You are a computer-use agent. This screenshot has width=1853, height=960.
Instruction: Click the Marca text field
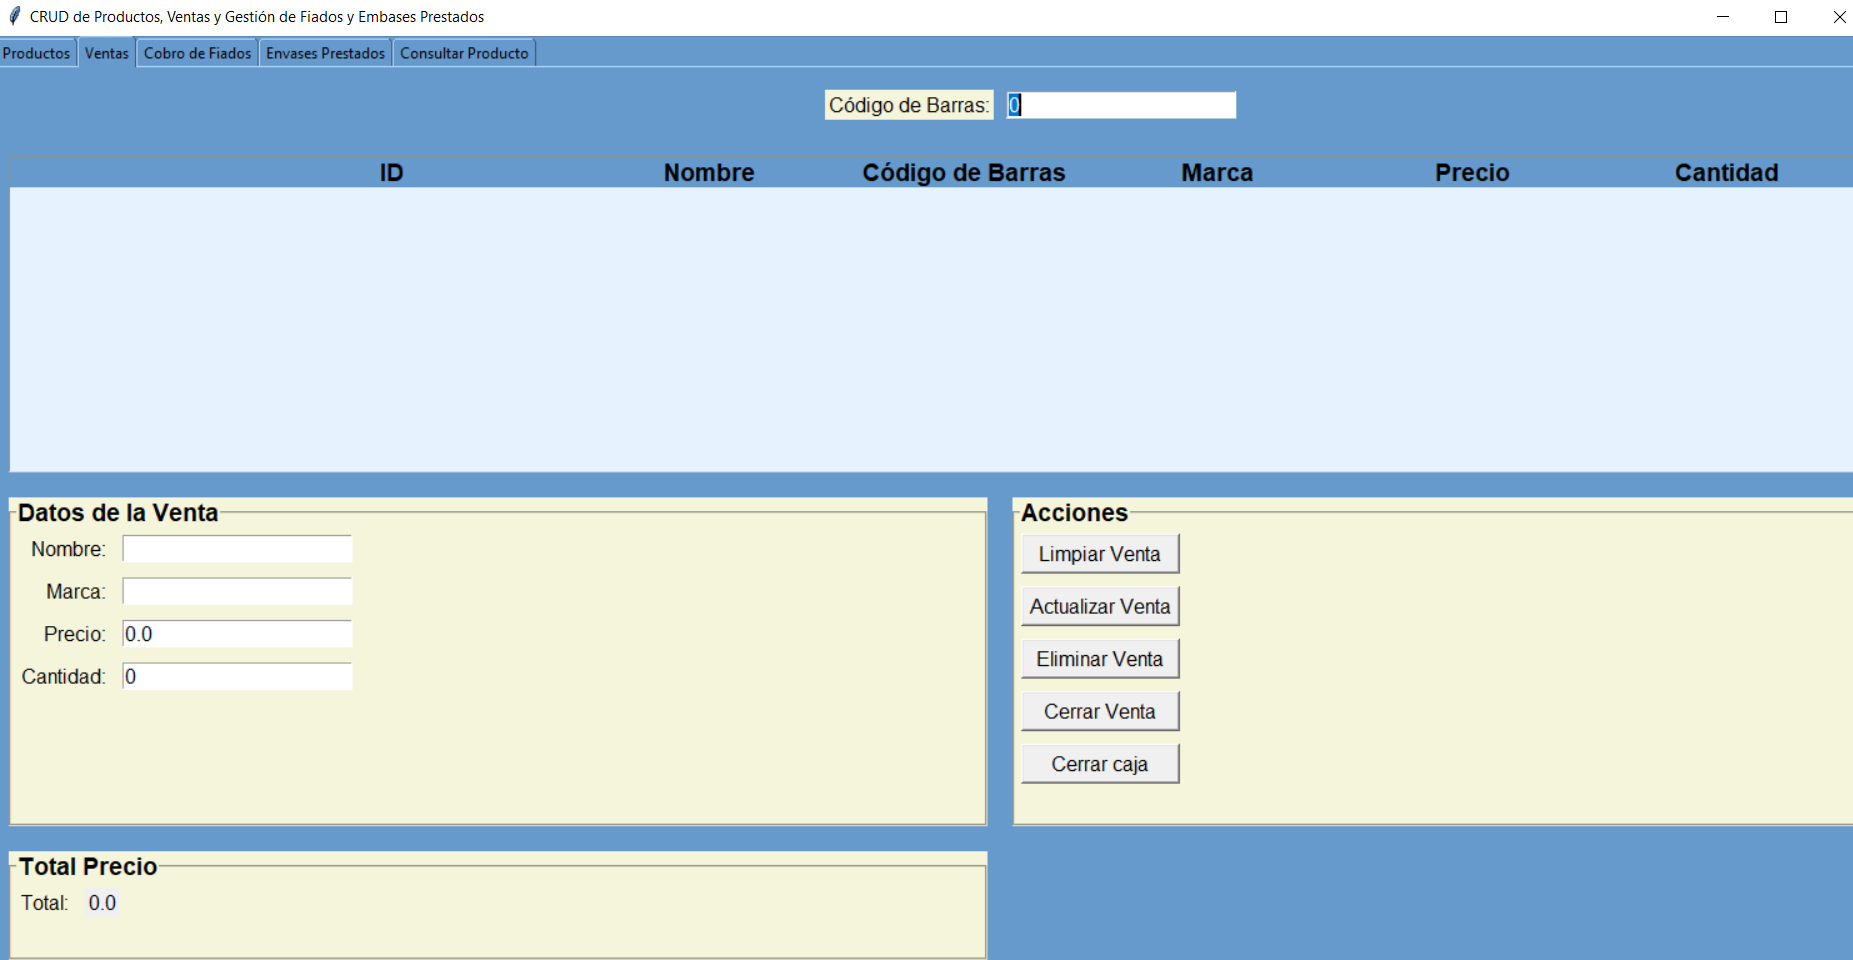pos(237,592)
